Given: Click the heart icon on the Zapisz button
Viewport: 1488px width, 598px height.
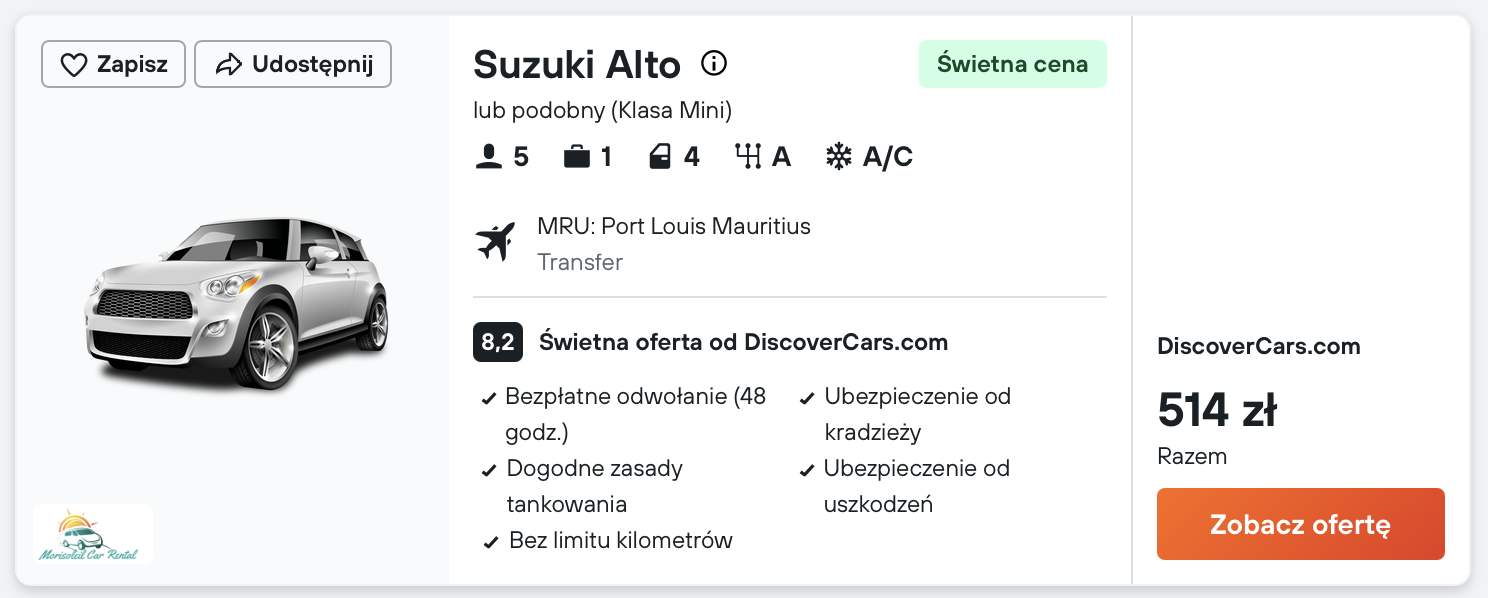Looking at the screenshot, I should point(74,65).
